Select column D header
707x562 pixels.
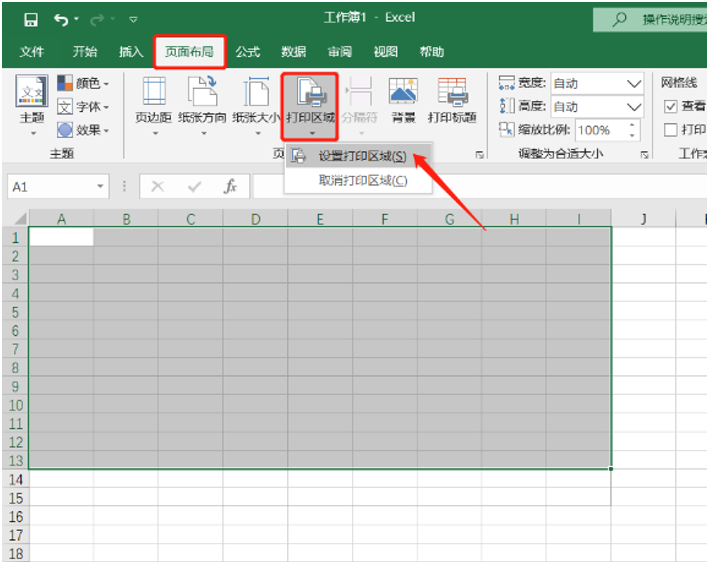click(x=255, y=219)
